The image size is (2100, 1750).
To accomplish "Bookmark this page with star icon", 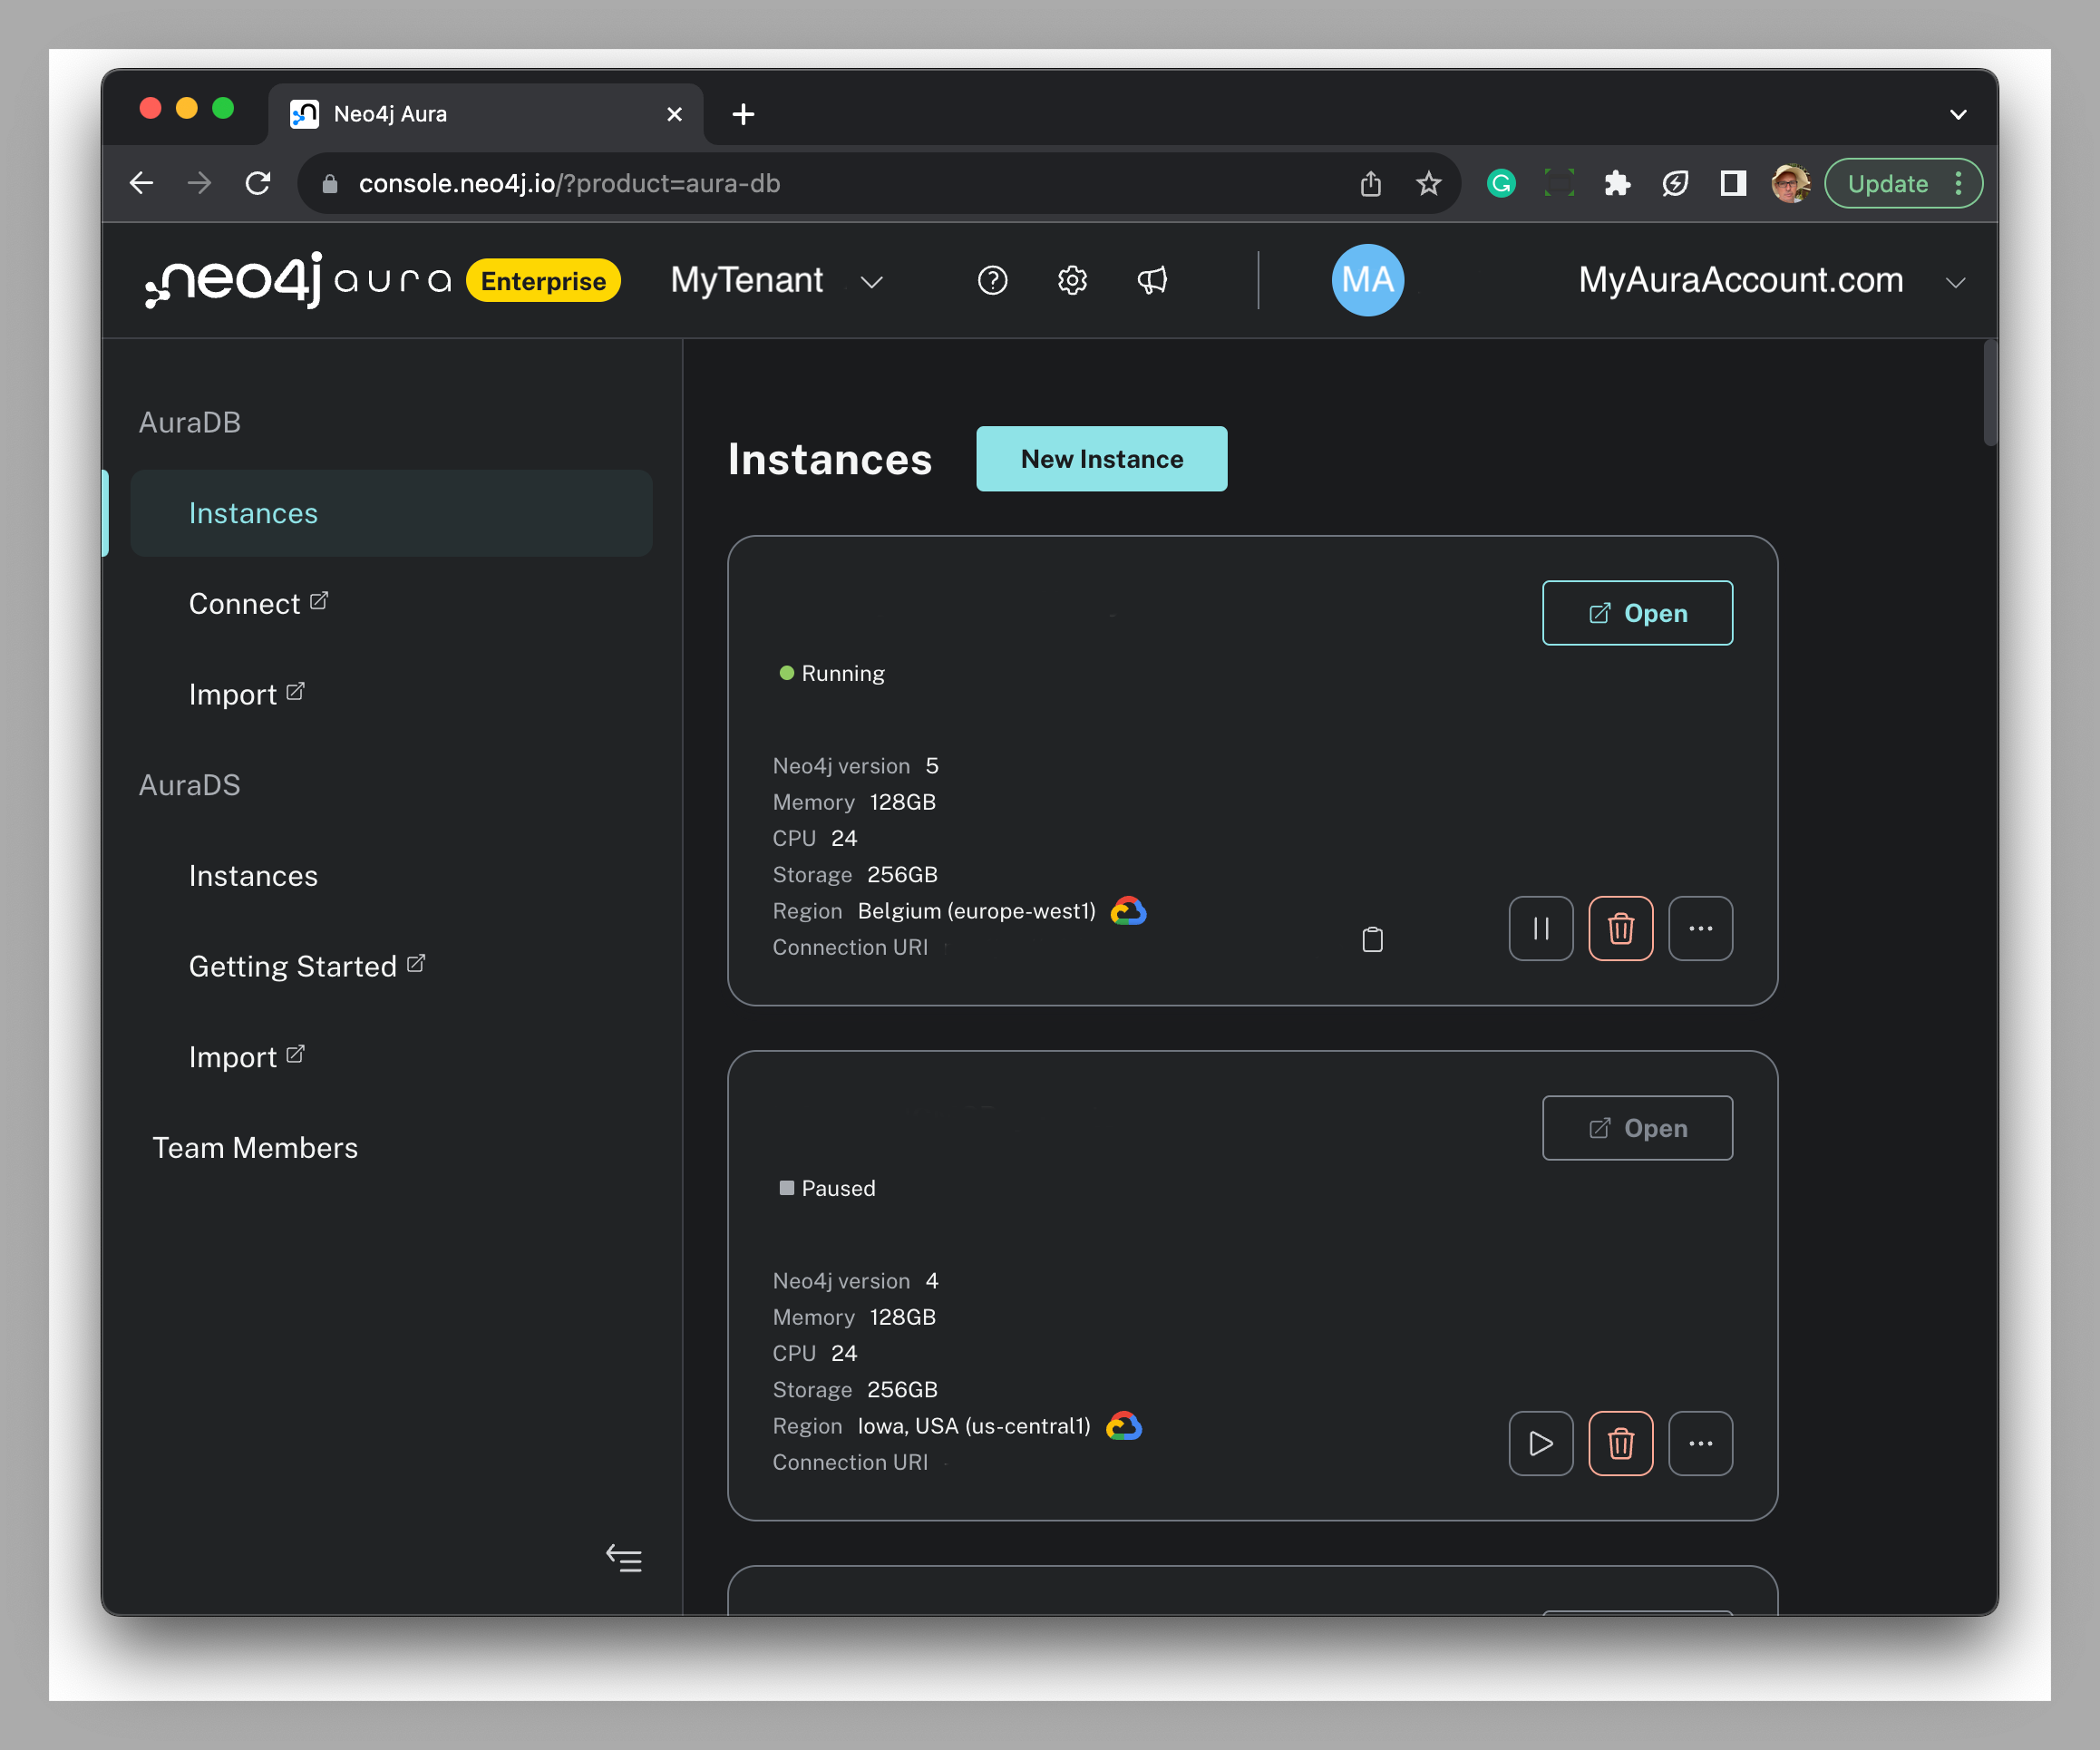I will [x=1429, y=183].
